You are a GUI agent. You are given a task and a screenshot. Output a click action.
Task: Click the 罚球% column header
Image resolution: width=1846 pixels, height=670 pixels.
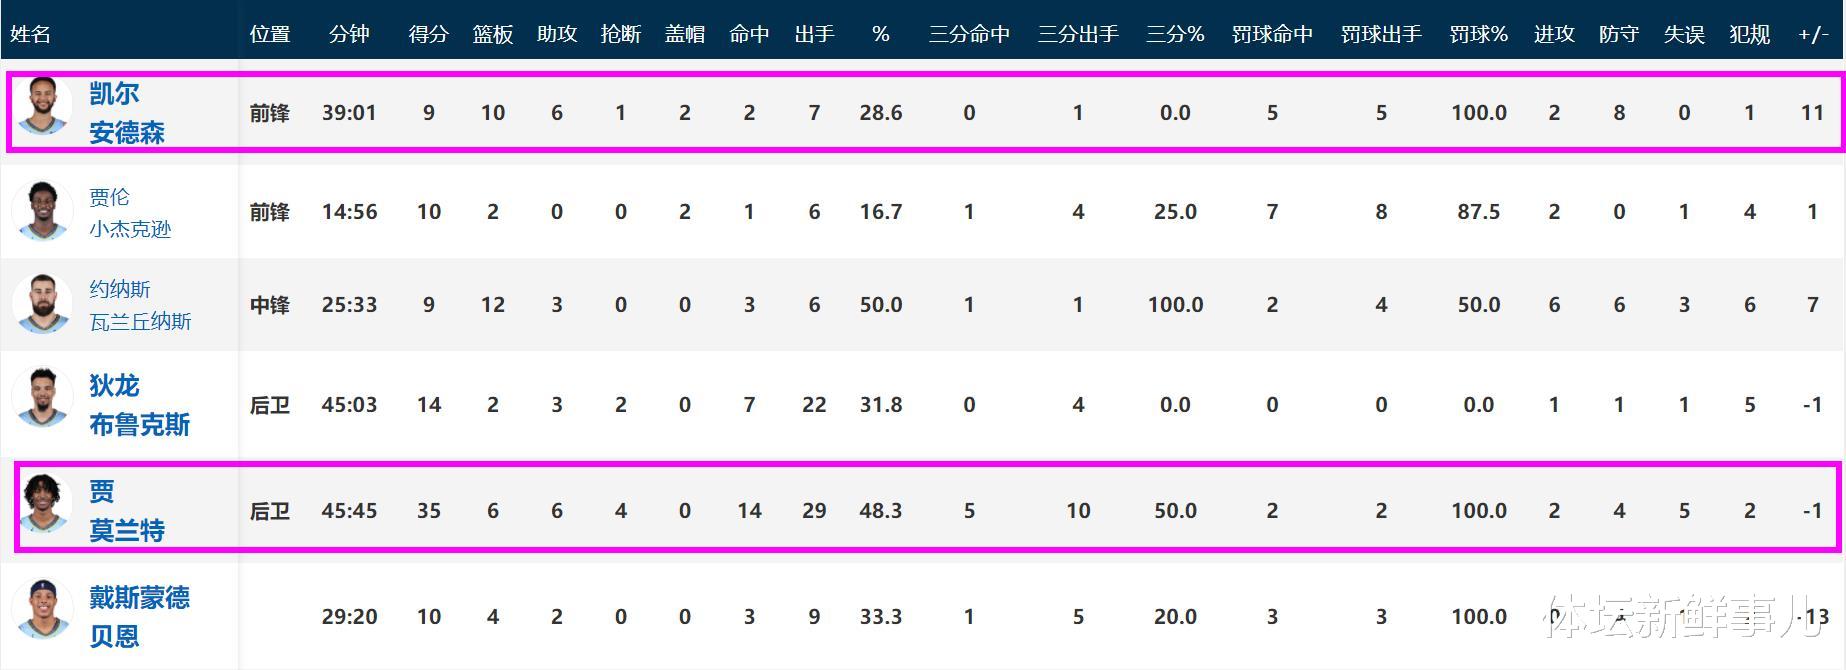pos(1478,34)
